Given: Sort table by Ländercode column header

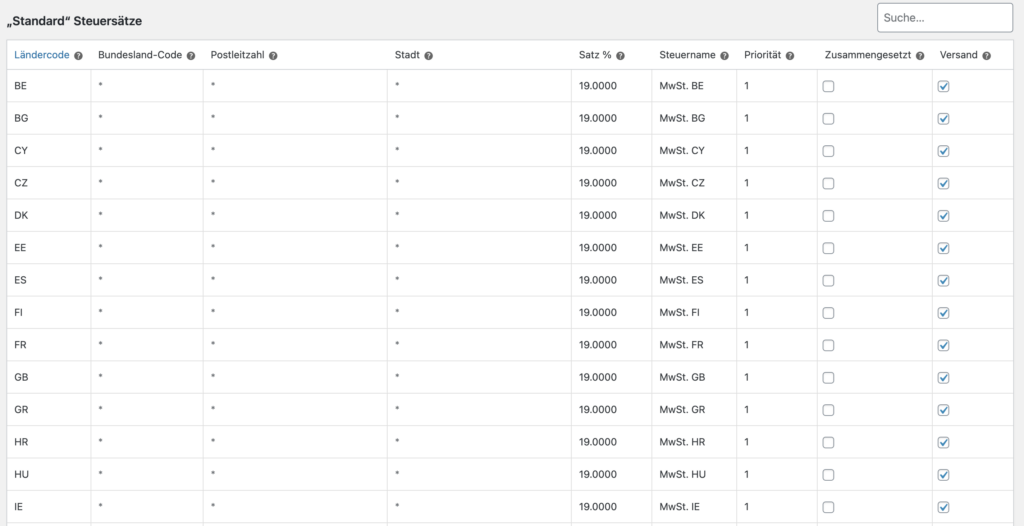Looking at the screenshot, I should click(x=42, y=56).
